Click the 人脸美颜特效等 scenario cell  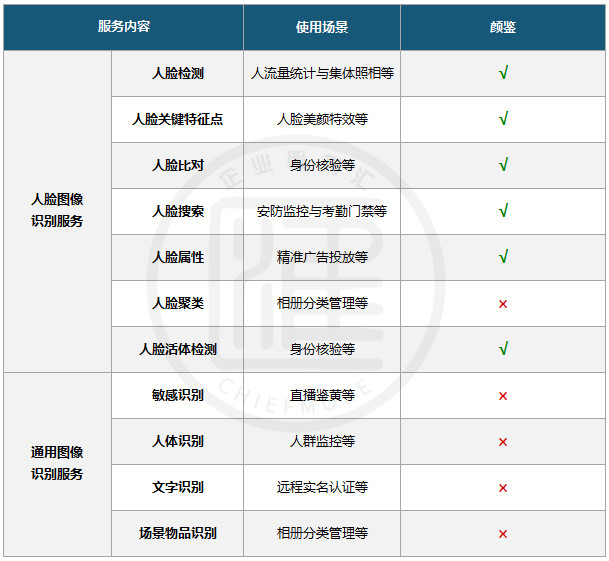click(x=322, y=119)
